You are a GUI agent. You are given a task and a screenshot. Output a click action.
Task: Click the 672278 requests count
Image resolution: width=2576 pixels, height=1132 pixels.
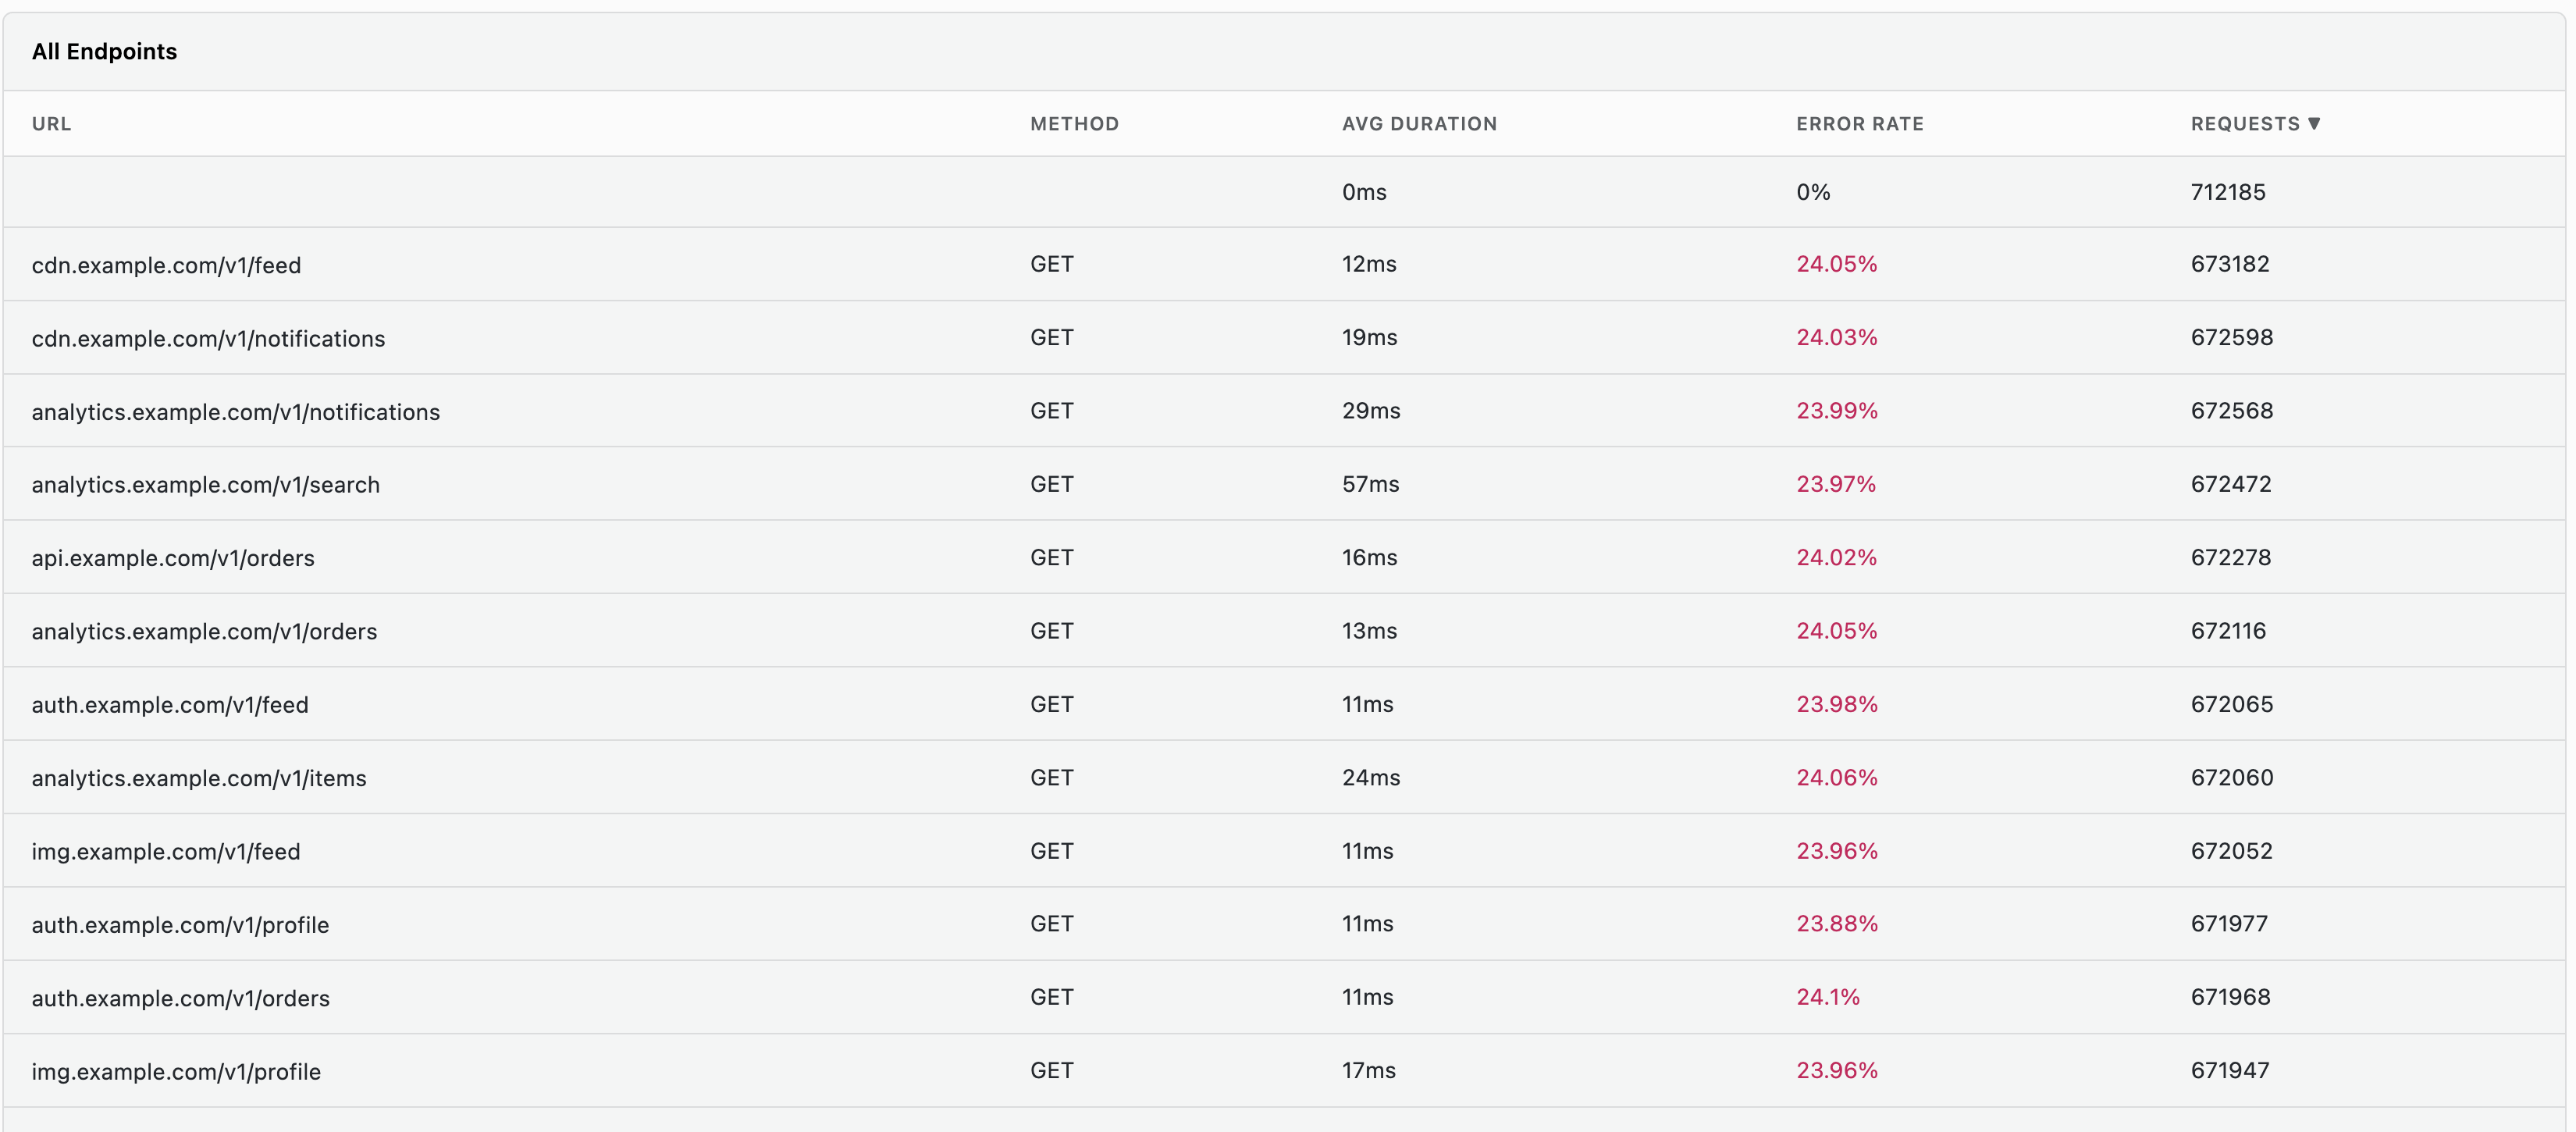[x=2231, y=557]
